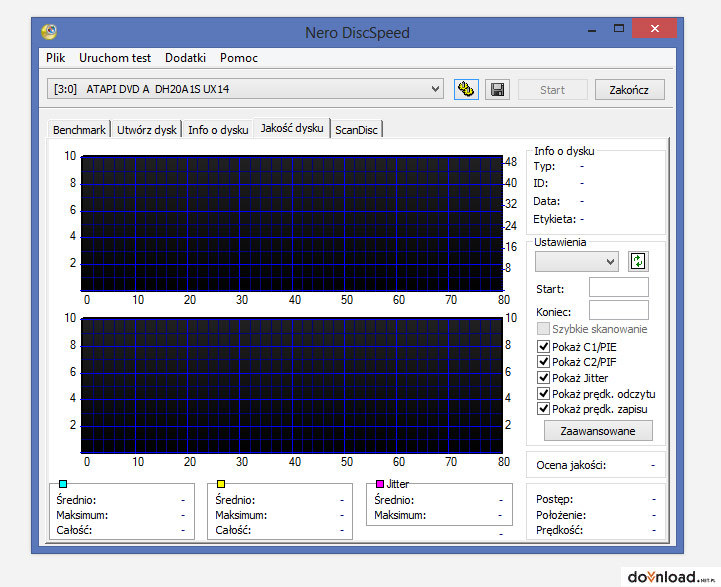Click the Nero DiscSpeed title bar app icon
This screenshot has height=587, width=721.
tap(49, 32)
